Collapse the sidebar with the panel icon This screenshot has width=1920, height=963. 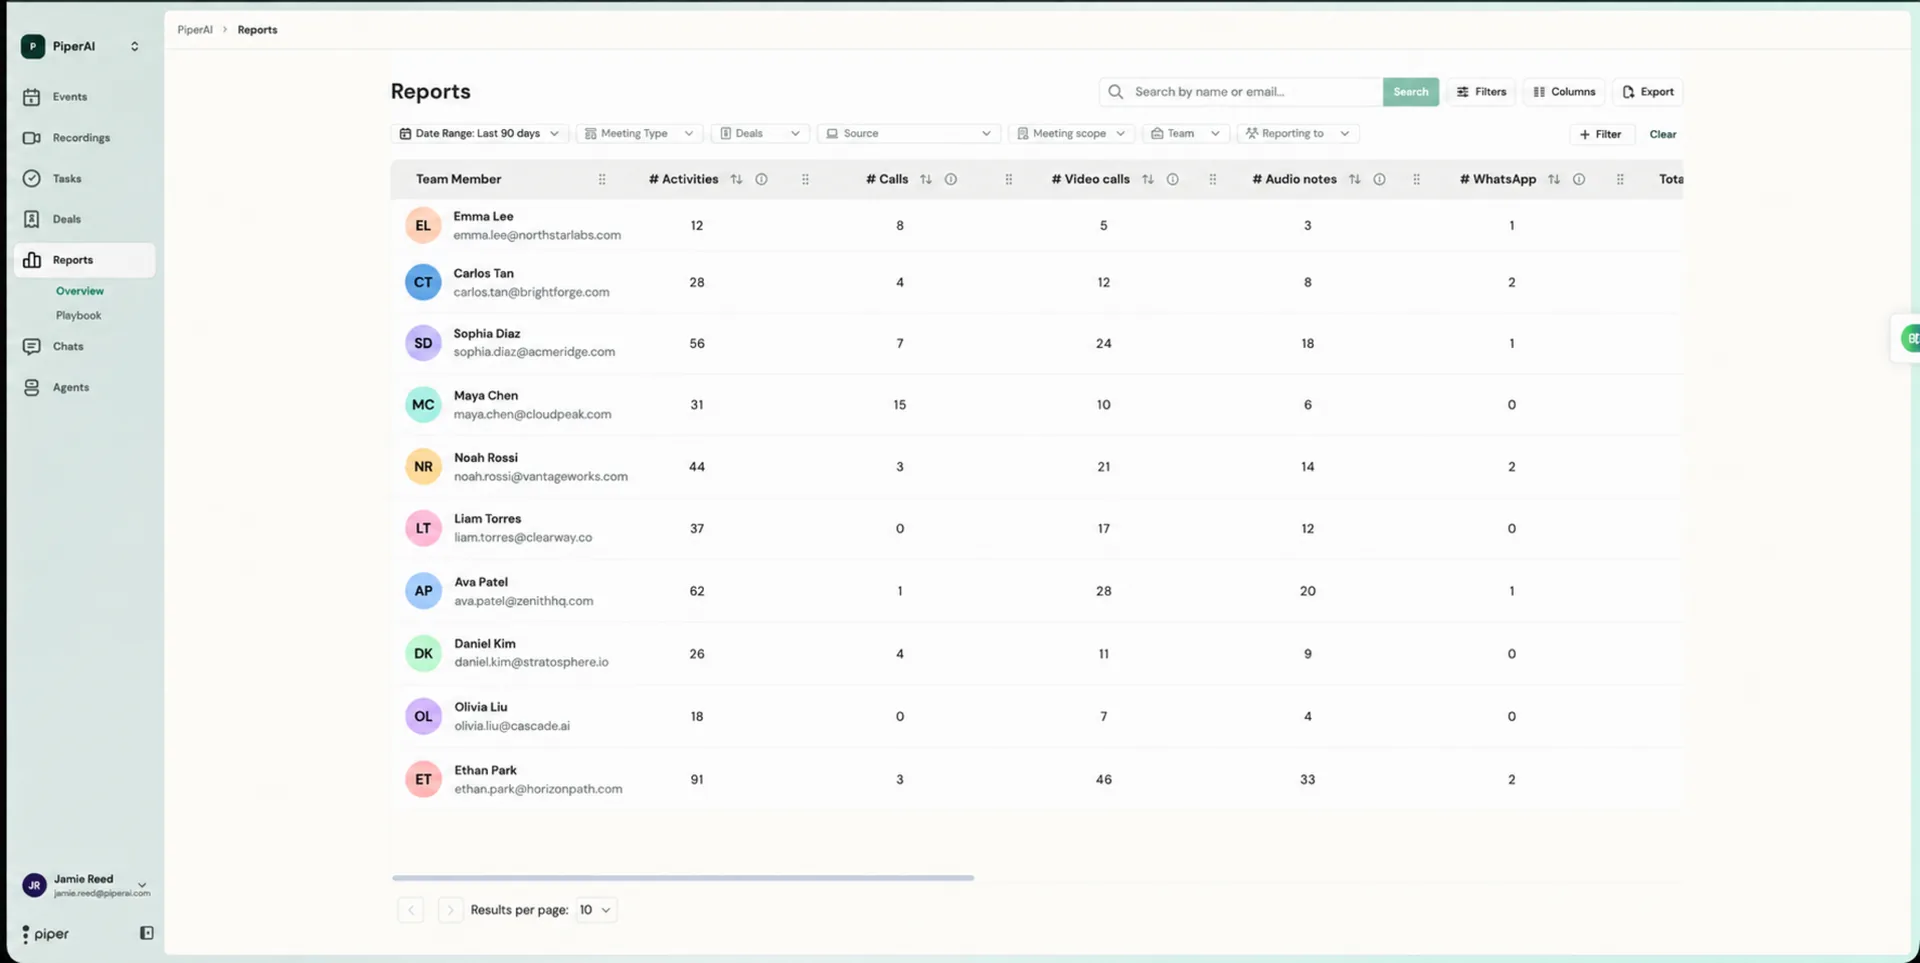147,933
